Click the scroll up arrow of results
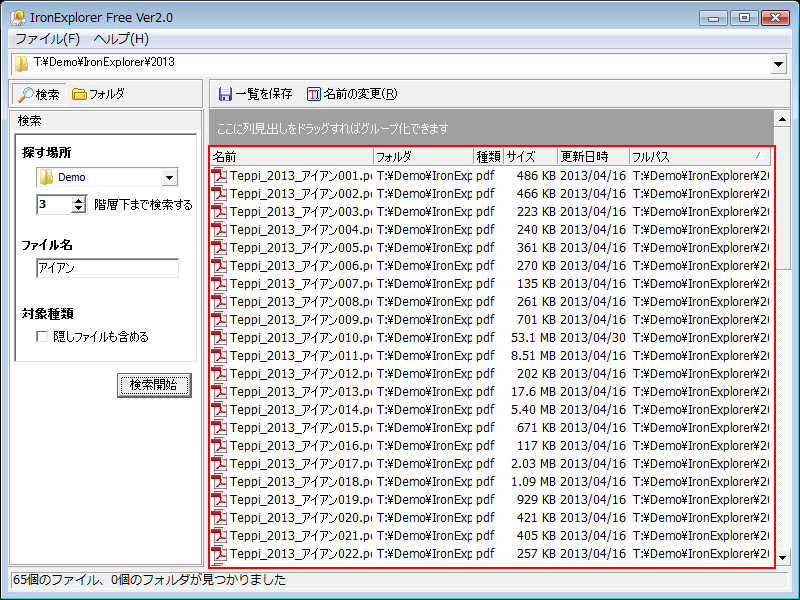 [782, 119]
